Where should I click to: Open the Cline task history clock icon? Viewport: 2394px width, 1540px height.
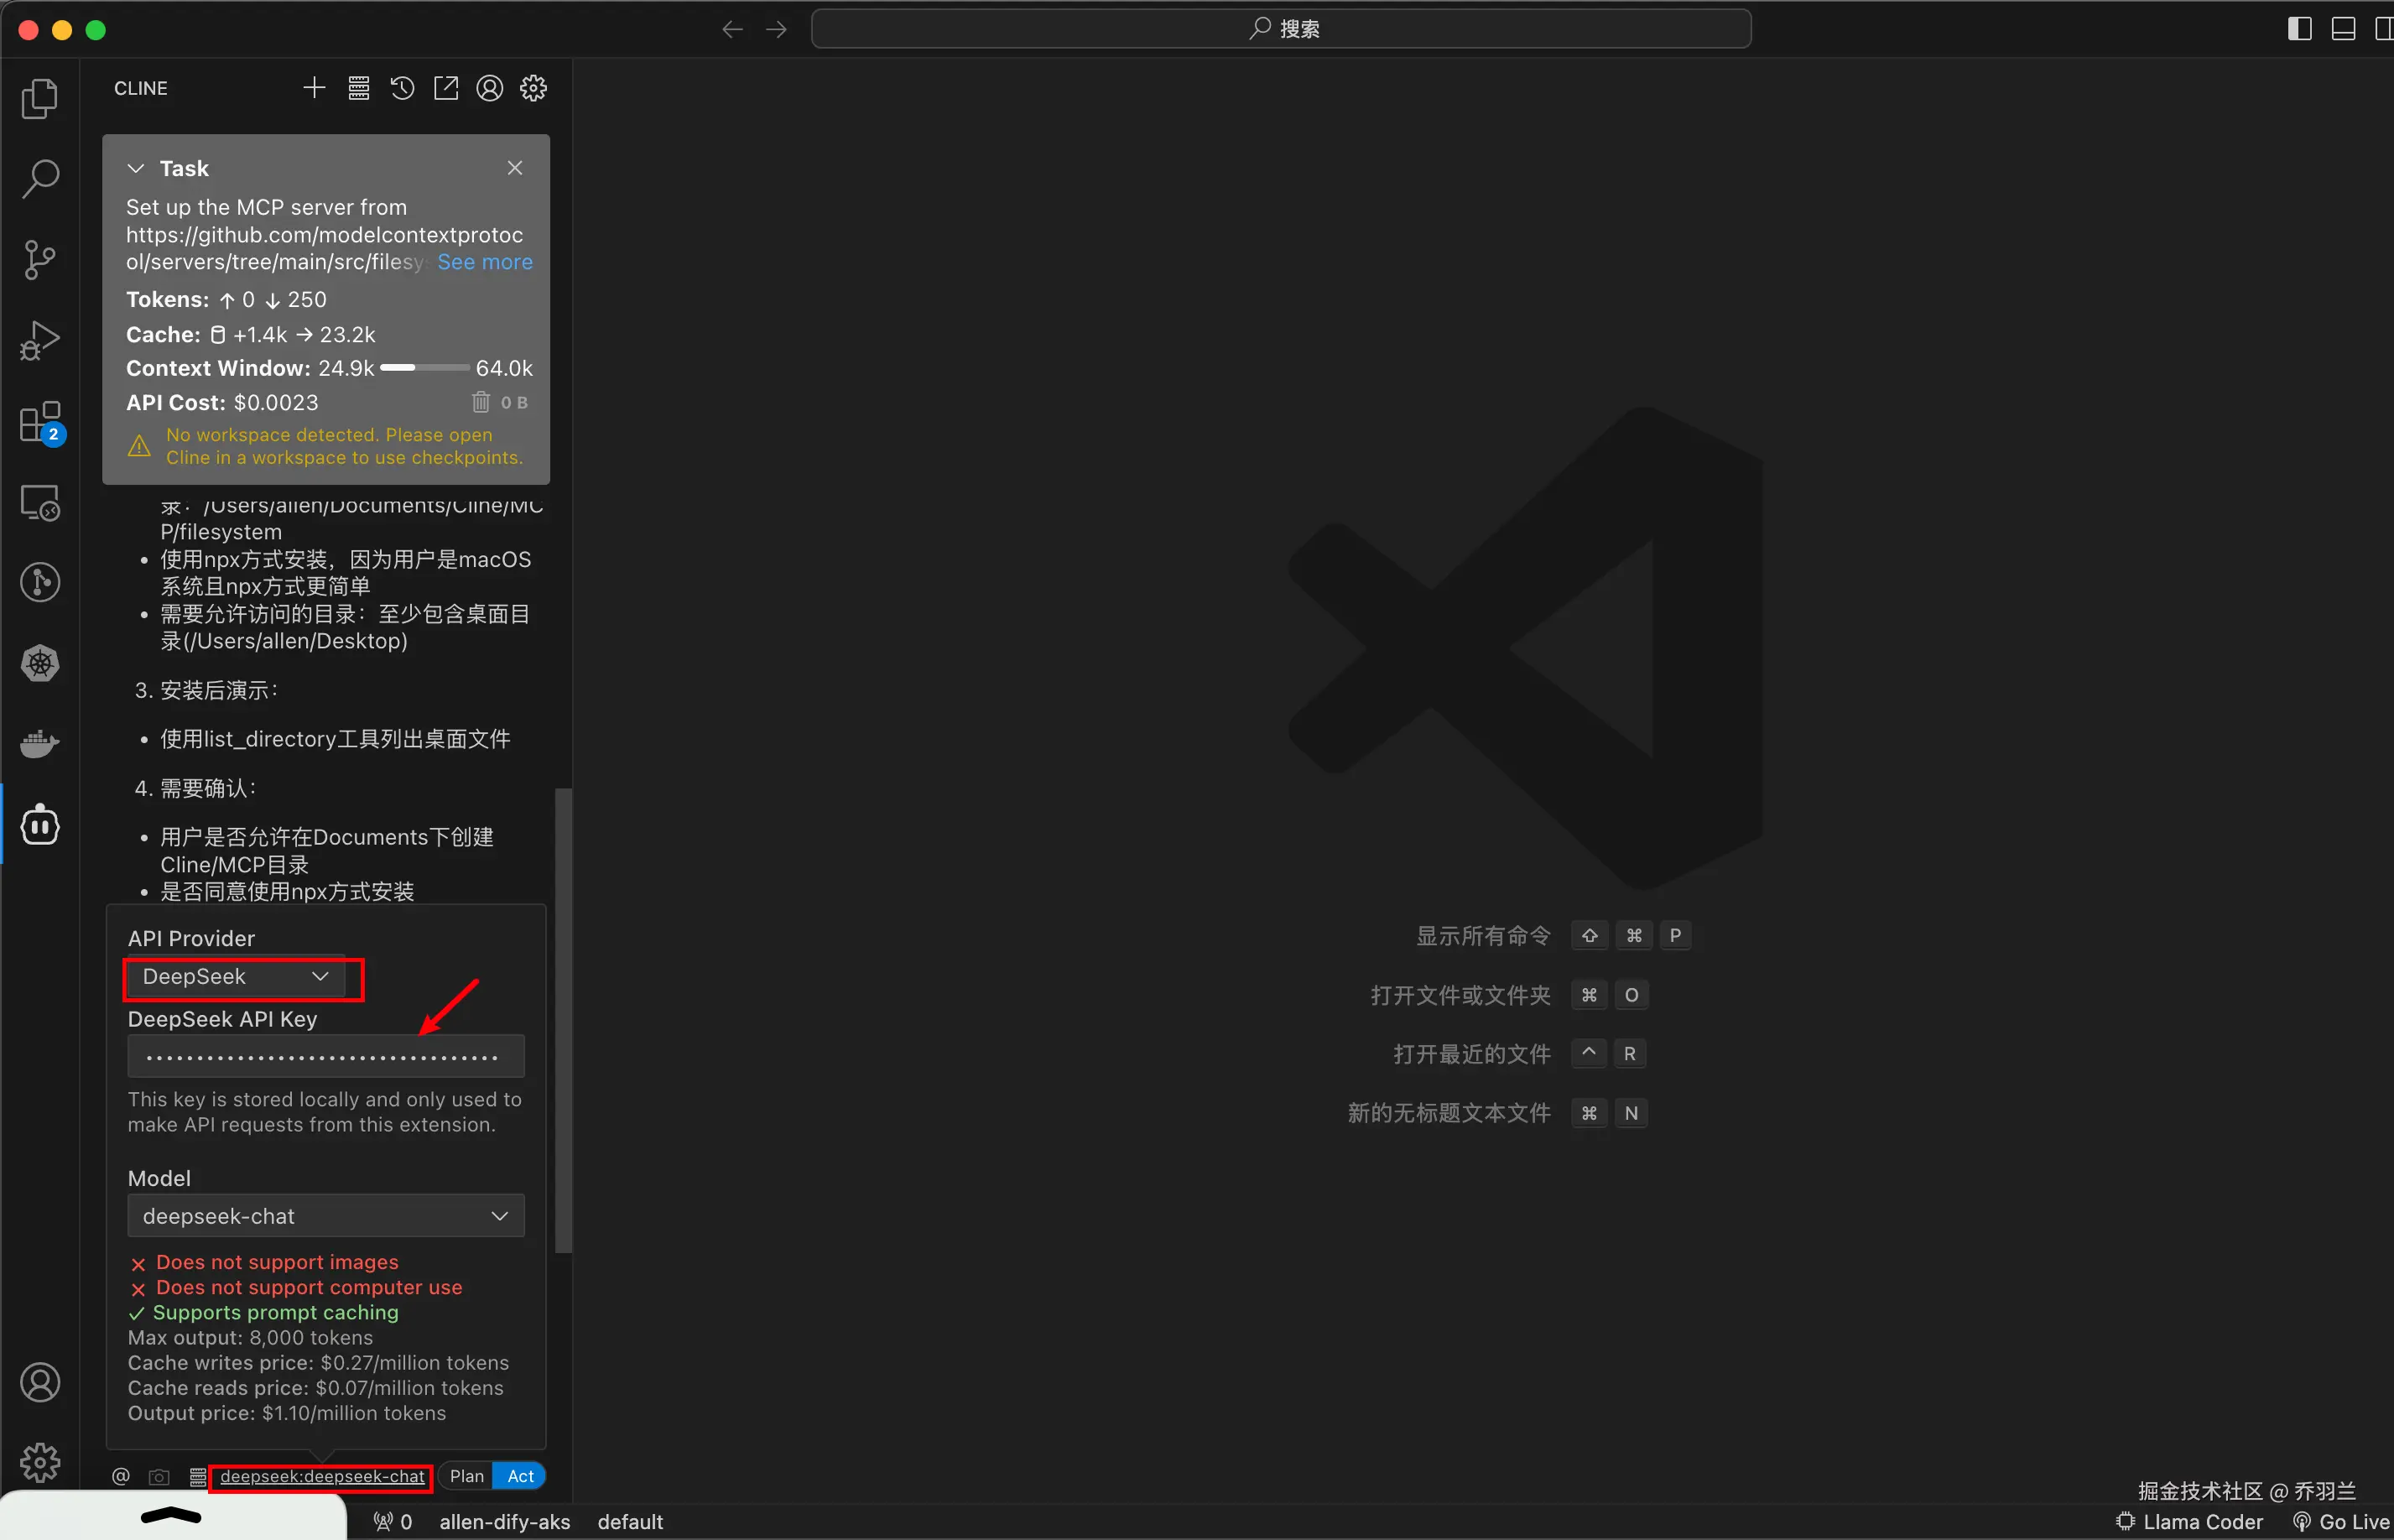[402, 88]
